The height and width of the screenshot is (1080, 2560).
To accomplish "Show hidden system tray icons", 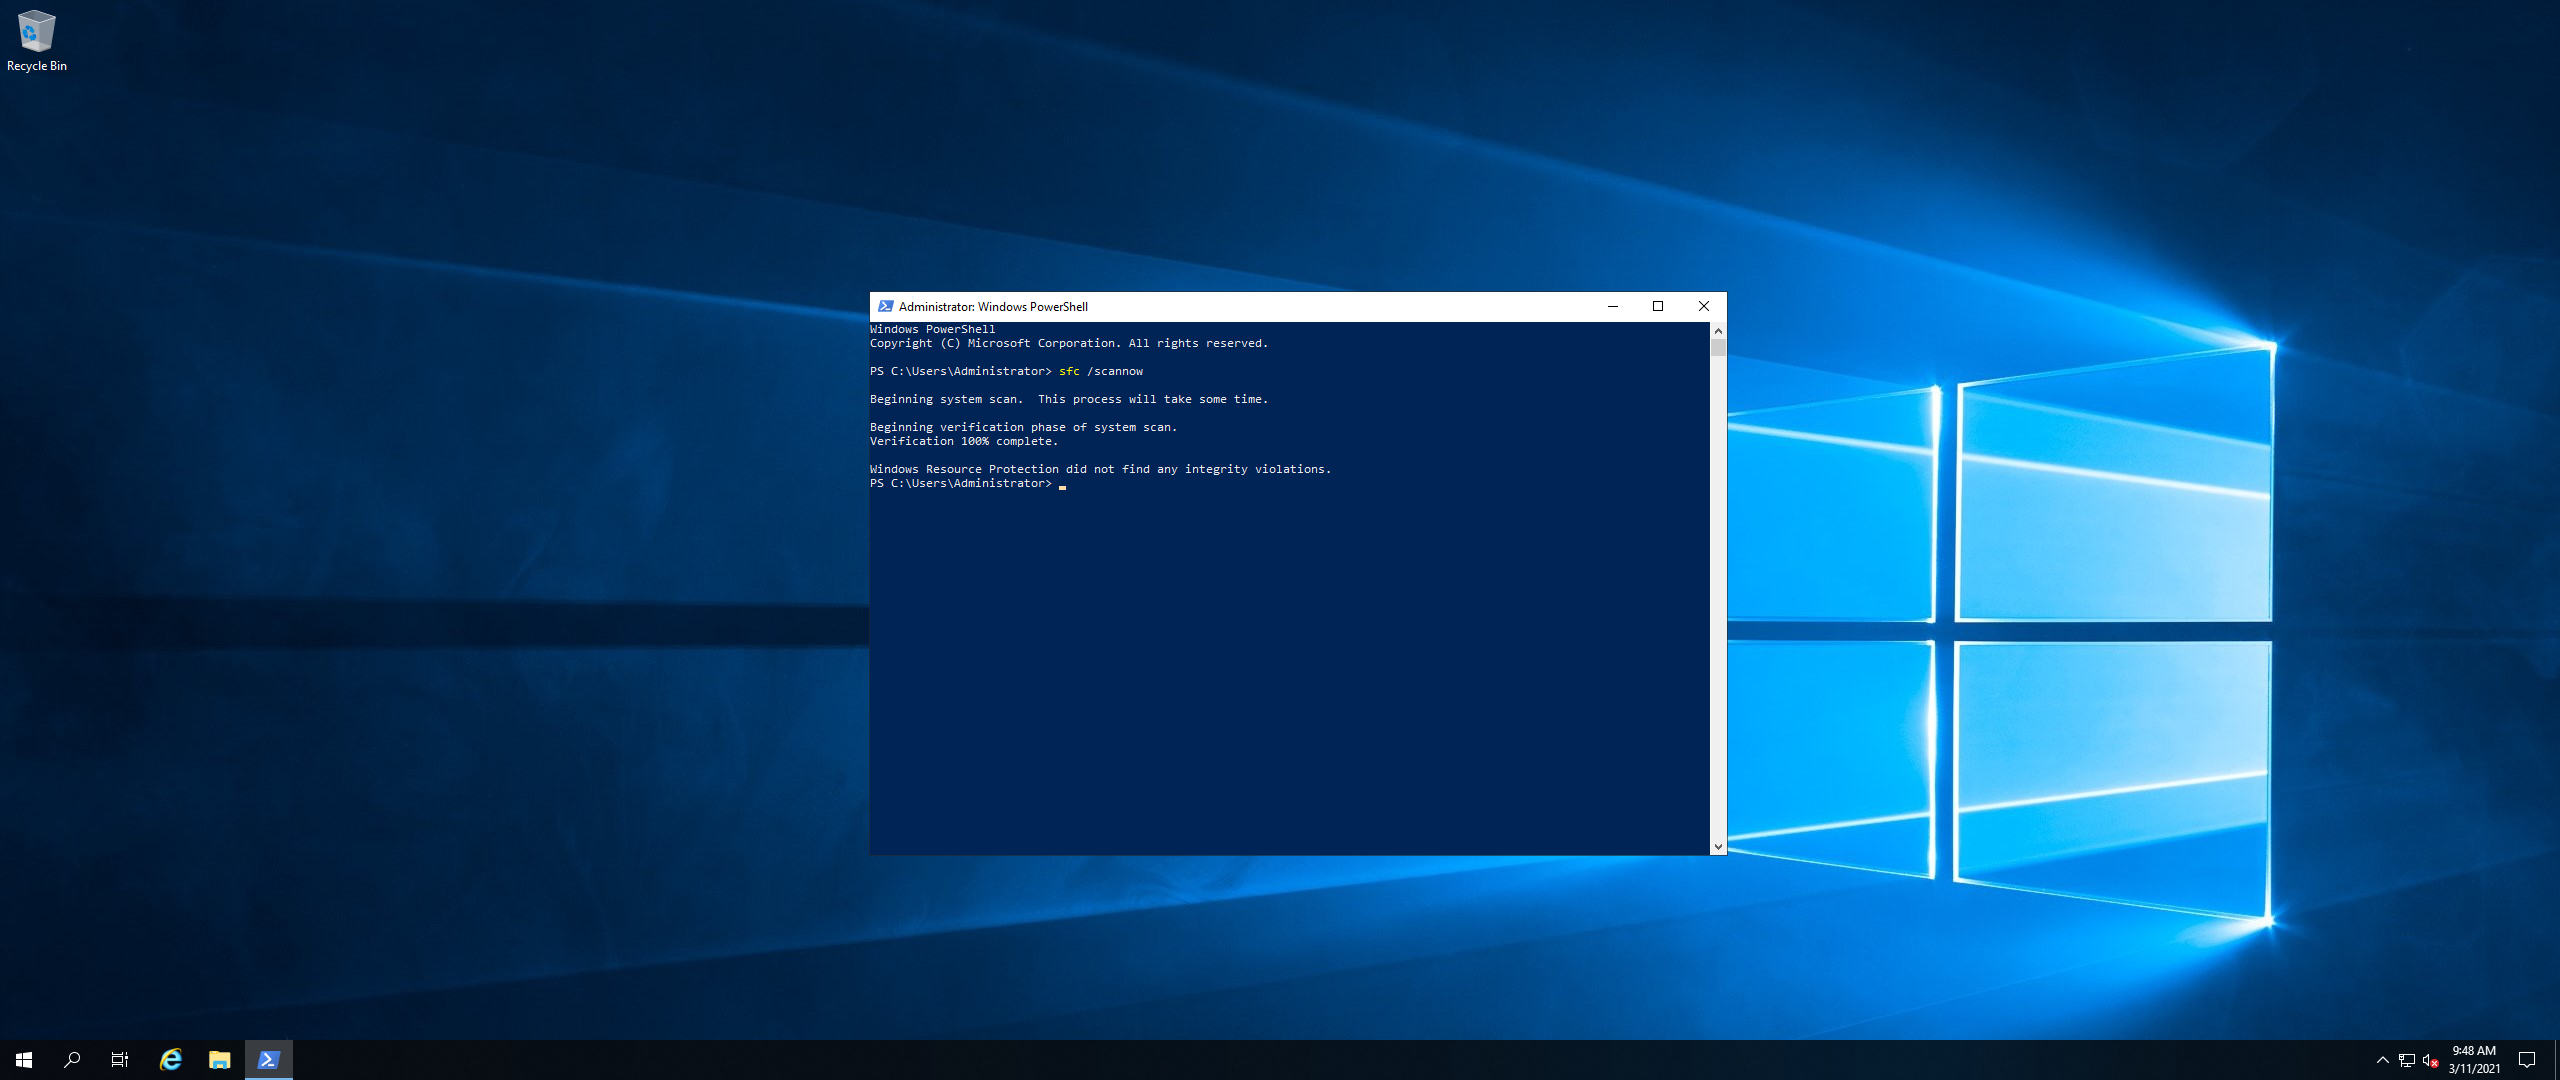I will (2383, 1060).
